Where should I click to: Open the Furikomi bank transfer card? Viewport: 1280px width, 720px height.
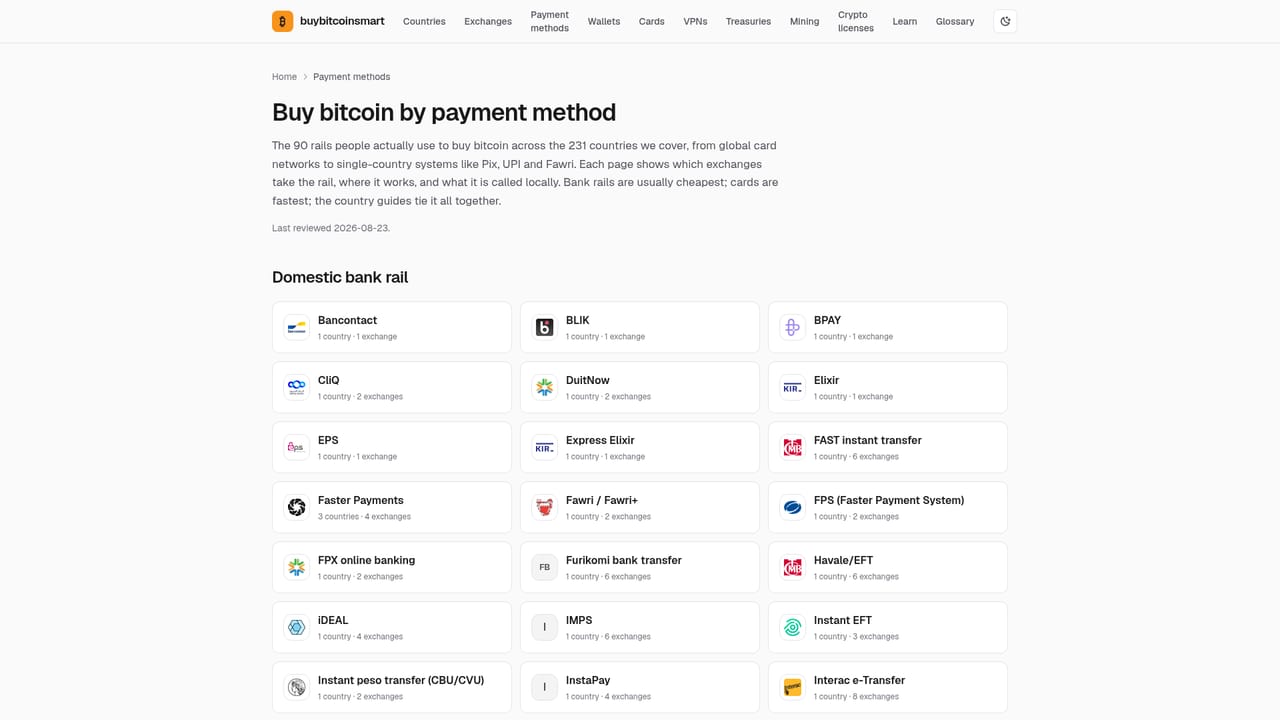tap(640, 567)
